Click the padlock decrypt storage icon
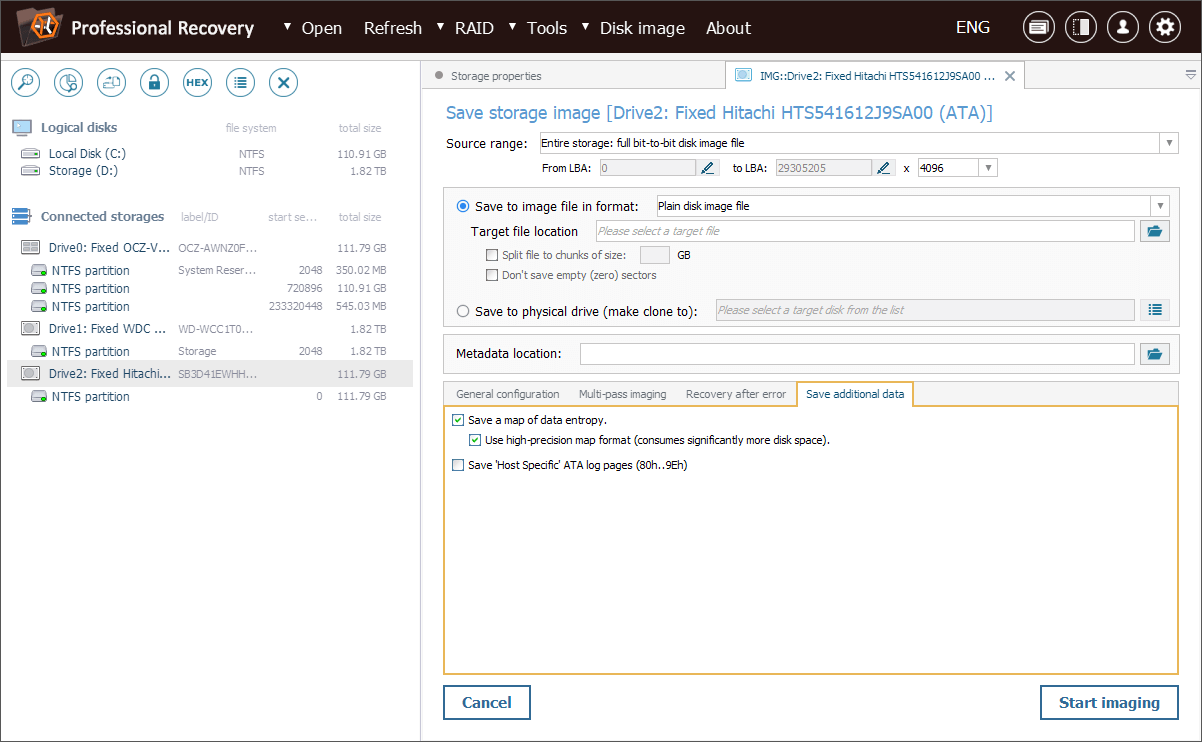Image resolution: width=1202 pixels, height=742 pixels. pyautogui.click(x=154, y=83)
